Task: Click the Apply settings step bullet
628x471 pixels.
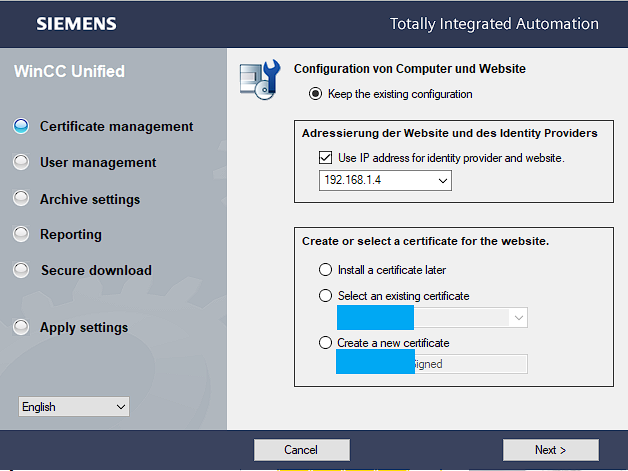Action: pyautogui.click(x=21, y=327)
